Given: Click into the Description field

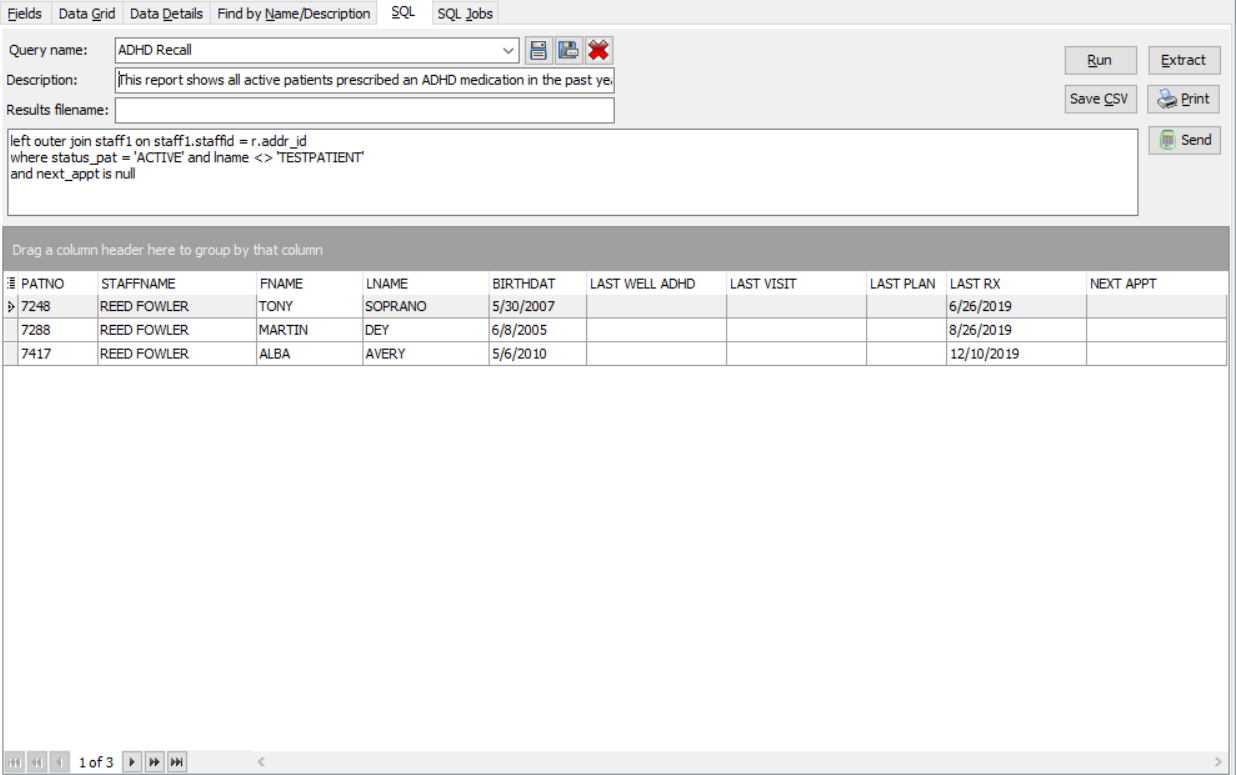Looking at the screenshot, I should [364, 80].
